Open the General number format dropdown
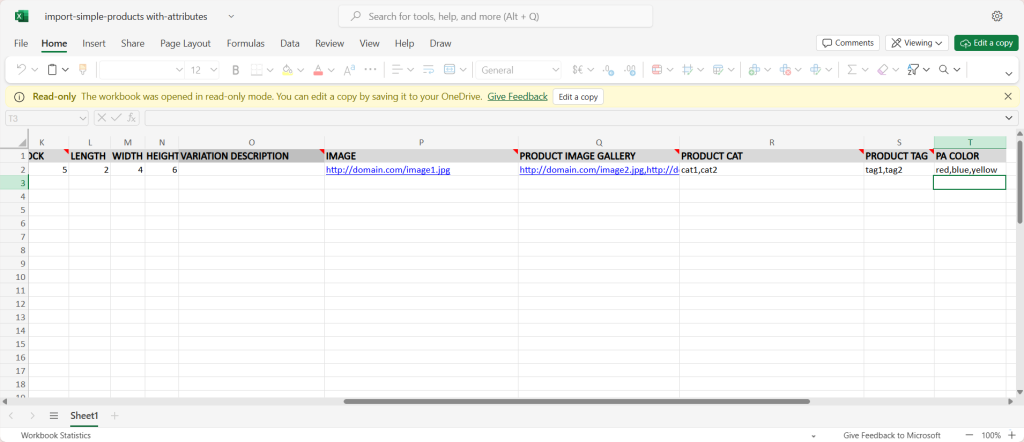The image size is (1024, 442). (519, 70)
